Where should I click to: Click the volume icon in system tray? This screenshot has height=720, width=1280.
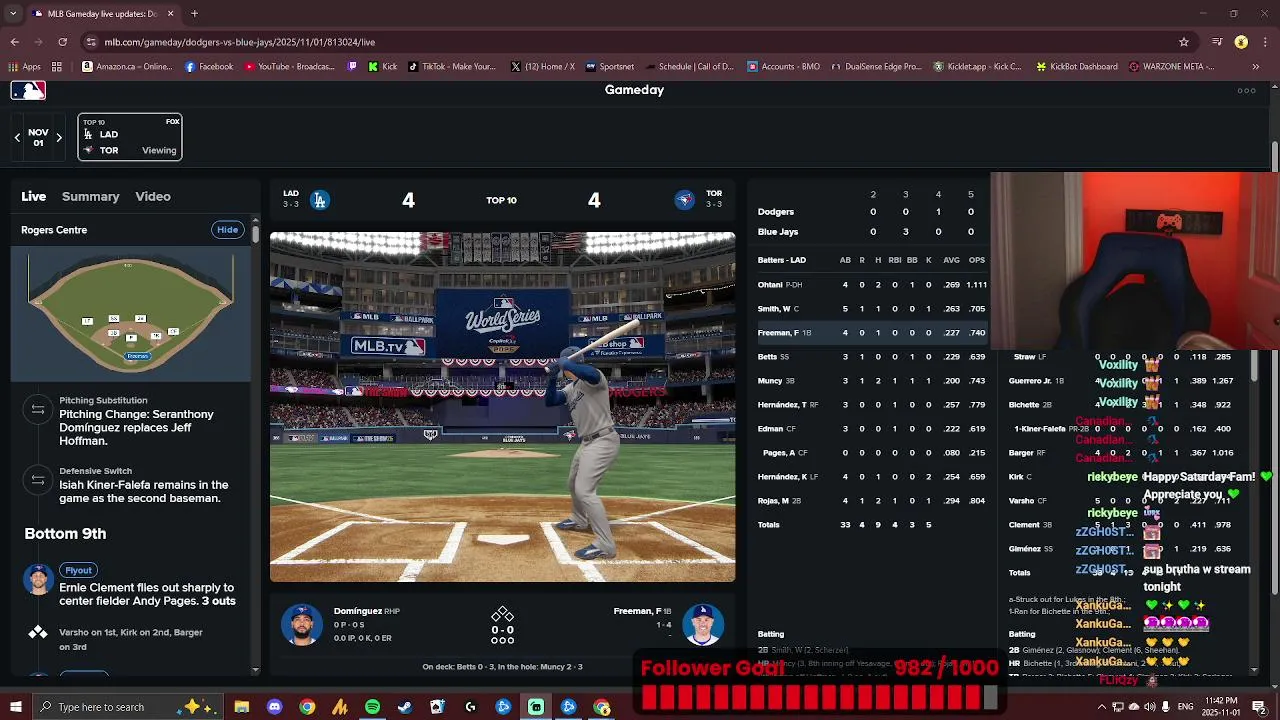1149,707
